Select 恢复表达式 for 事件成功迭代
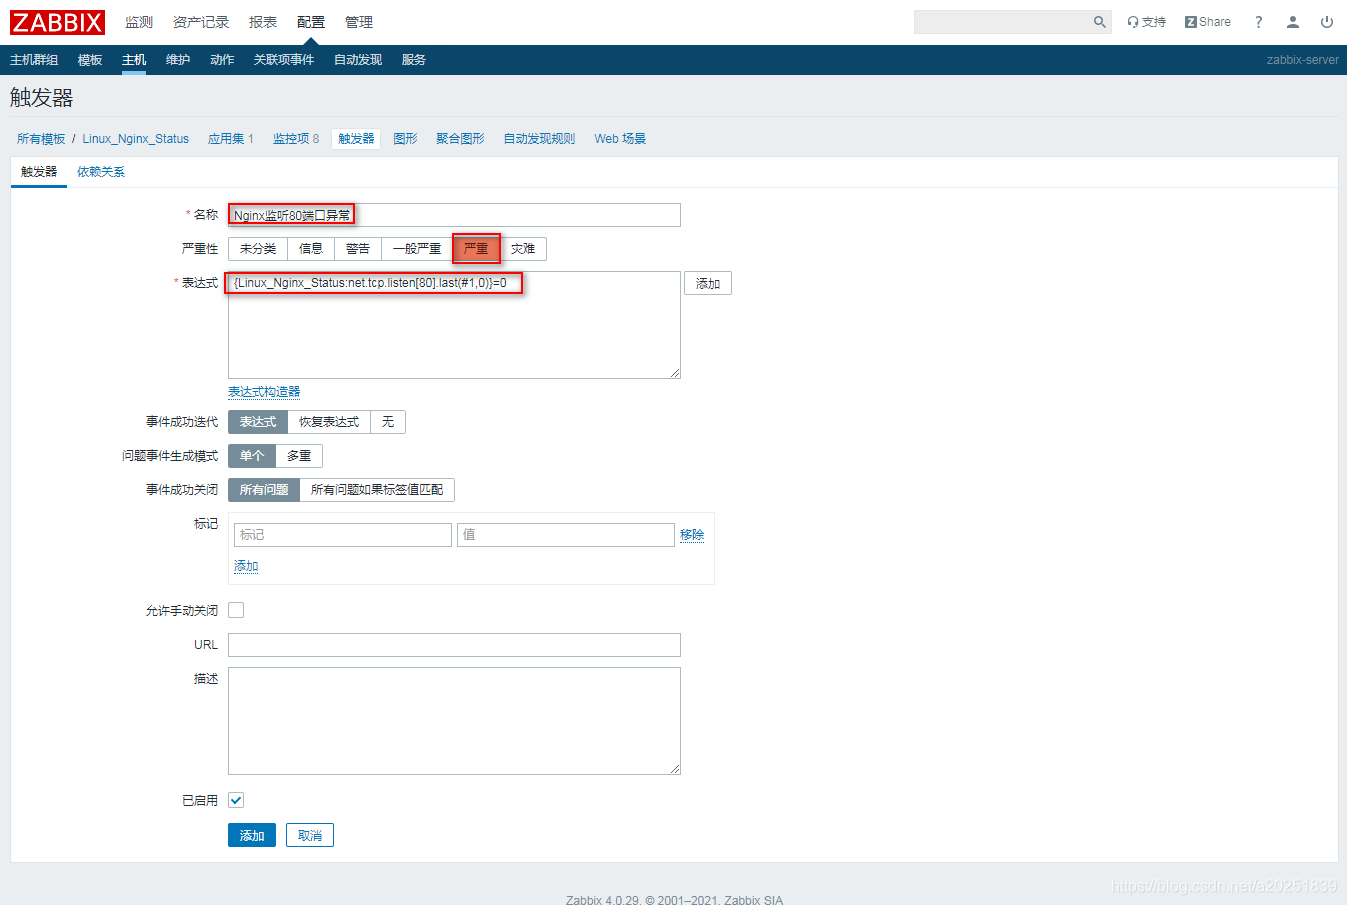Screen dimensions: 1347x905 pos(329,422)
